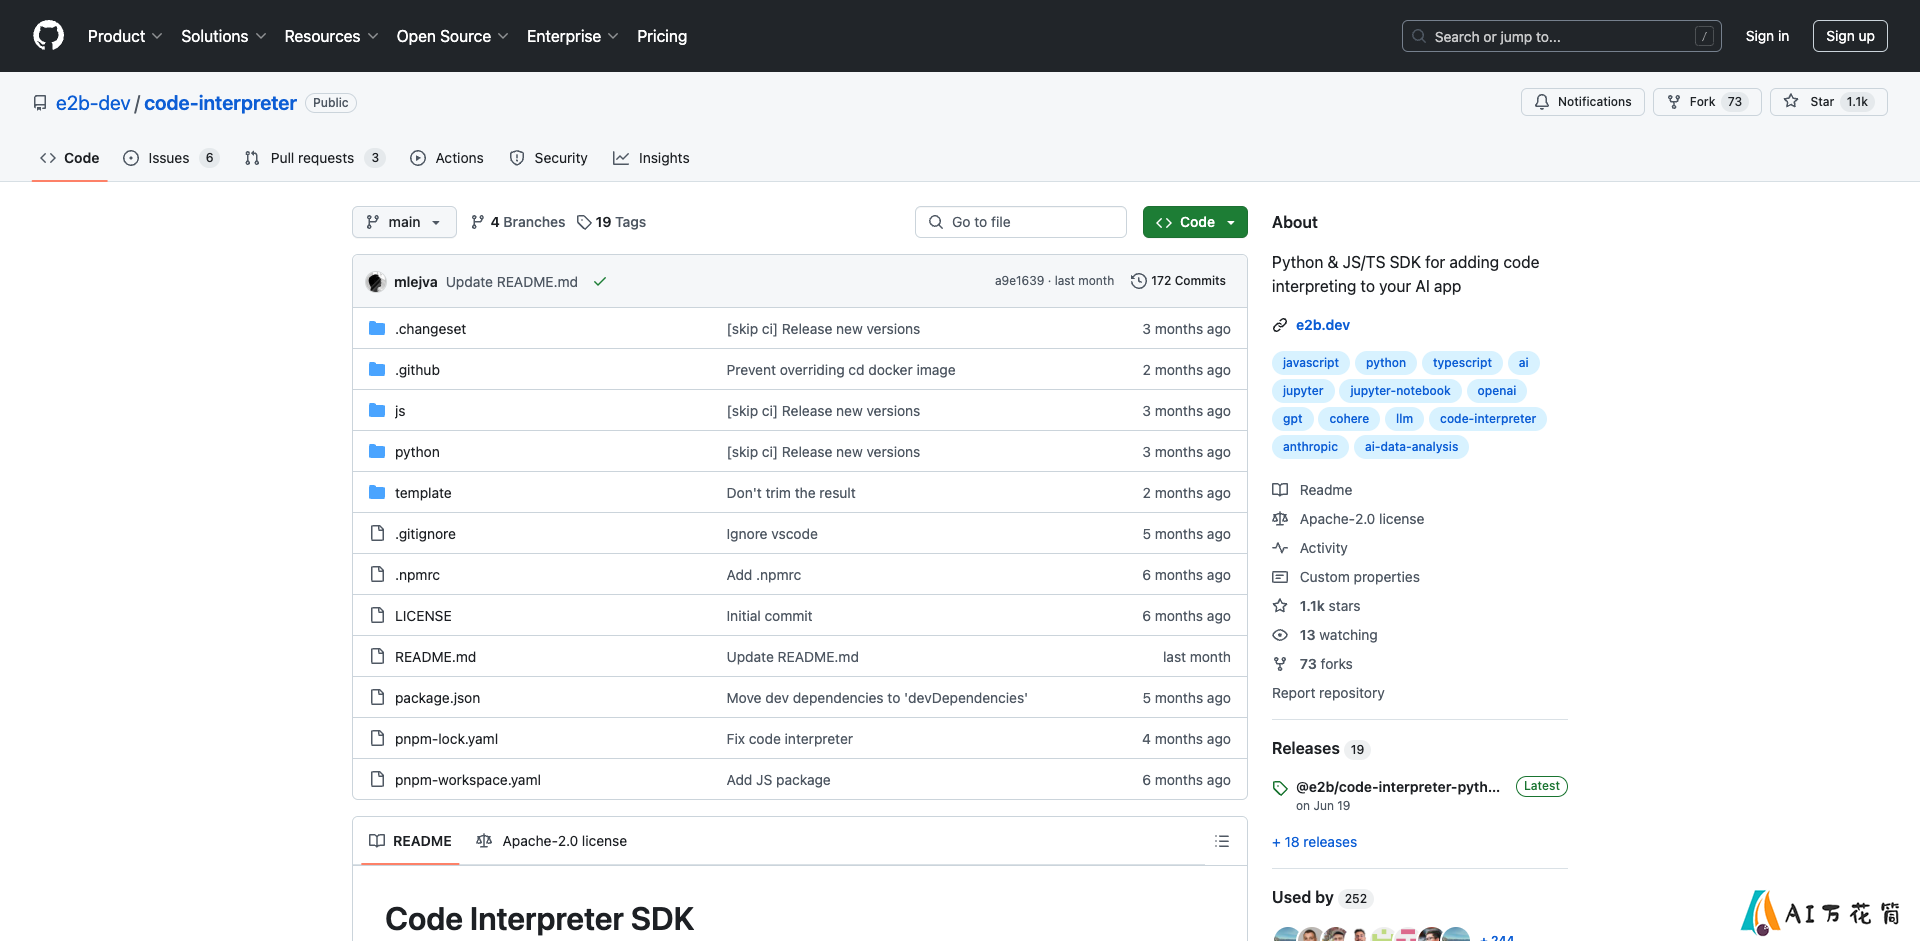Viewport: 1920px width, 941px height.
Task: Select the README tab
Action: click(410, 841)
